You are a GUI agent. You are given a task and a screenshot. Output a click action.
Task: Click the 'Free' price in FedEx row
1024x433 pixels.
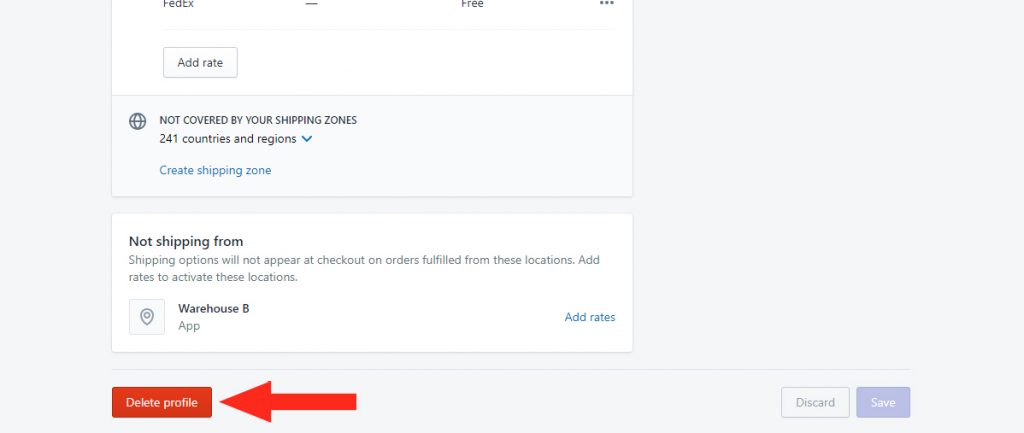(x=472, y=4)
